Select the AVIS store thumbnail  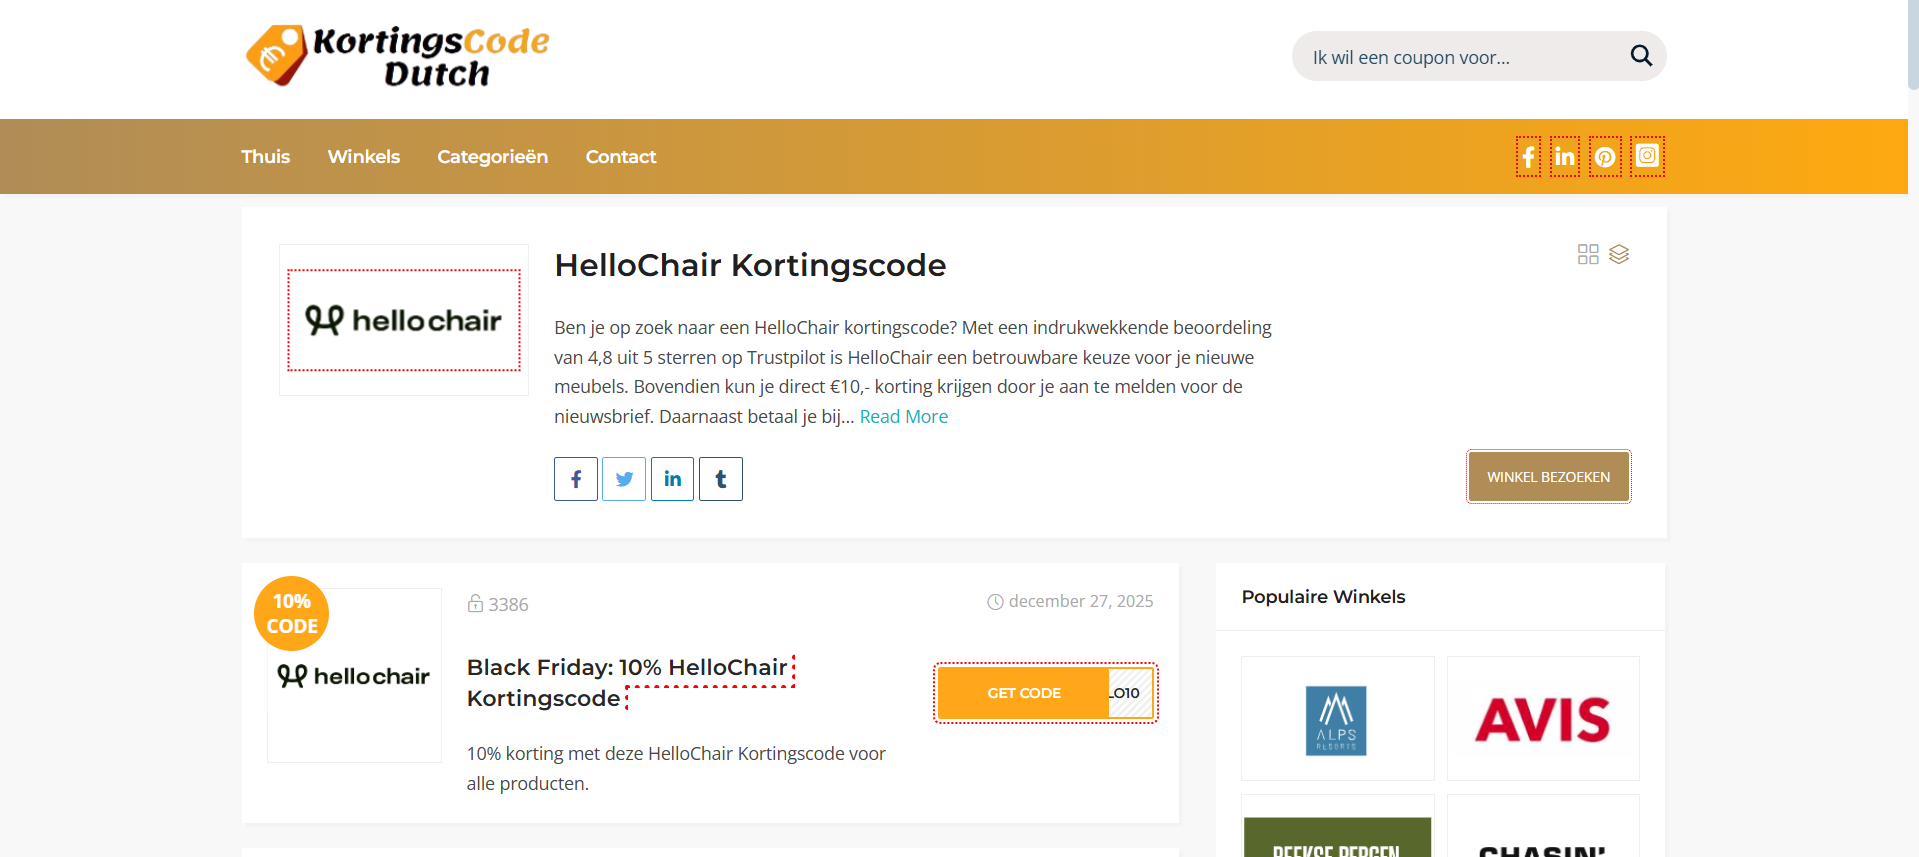1542,718
